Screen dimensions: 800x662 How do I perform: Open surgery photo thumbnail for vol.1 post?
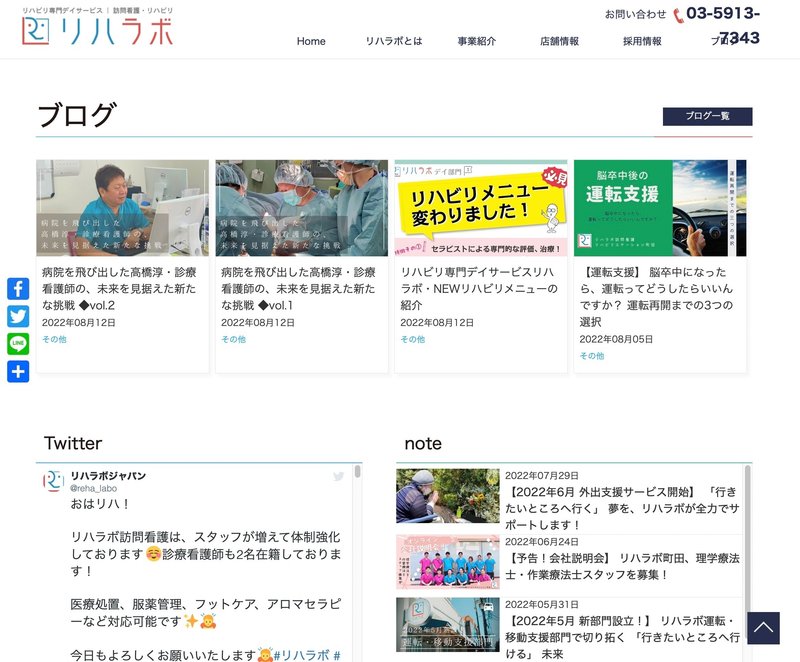(302, 208)
